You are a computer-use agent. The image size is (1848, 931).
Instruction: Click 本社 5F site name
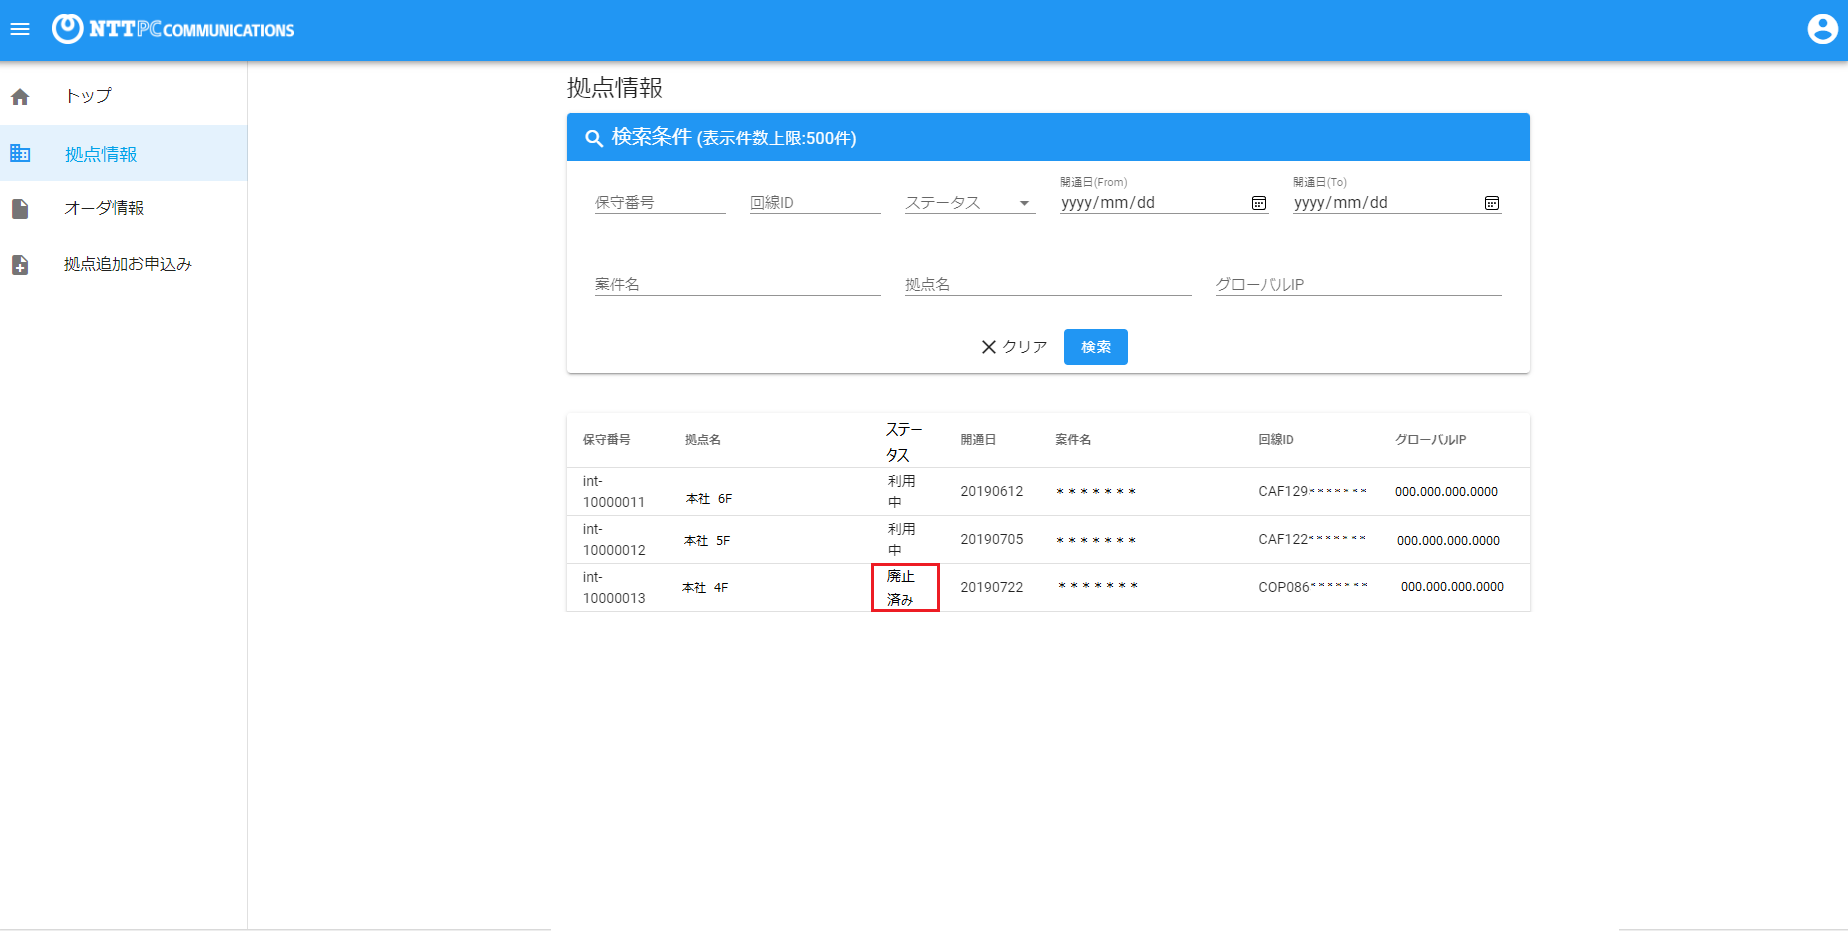click(707, 541)
